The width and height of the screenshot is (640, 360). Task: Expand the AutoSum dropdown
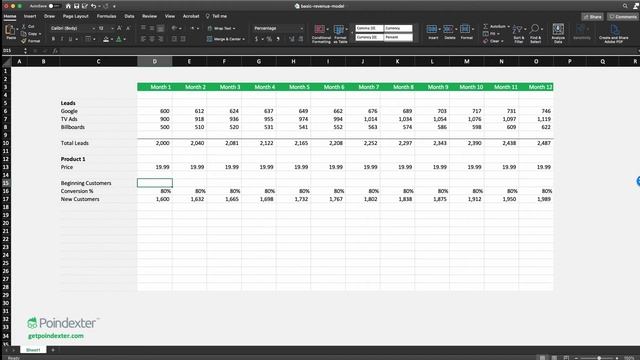coord(509,26)
